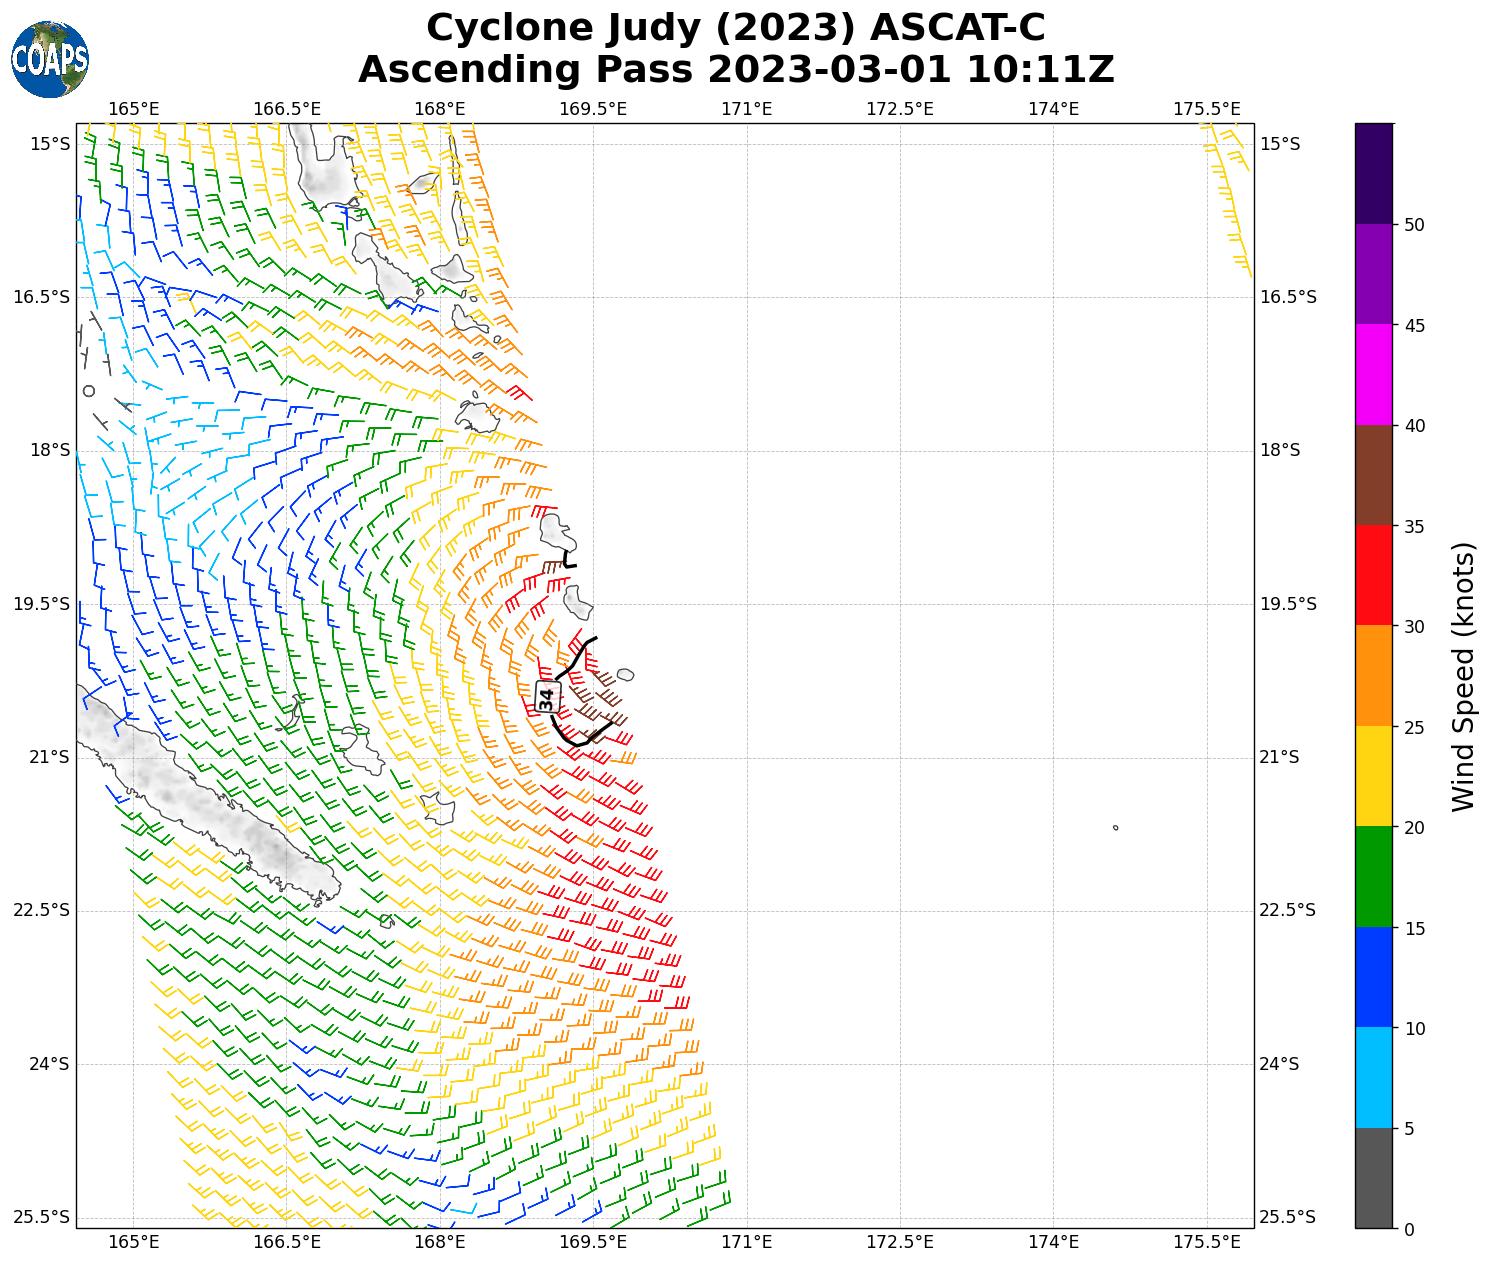Click the top 171°E longitude label
The image size is (1492, 1264).
point(746,108)
